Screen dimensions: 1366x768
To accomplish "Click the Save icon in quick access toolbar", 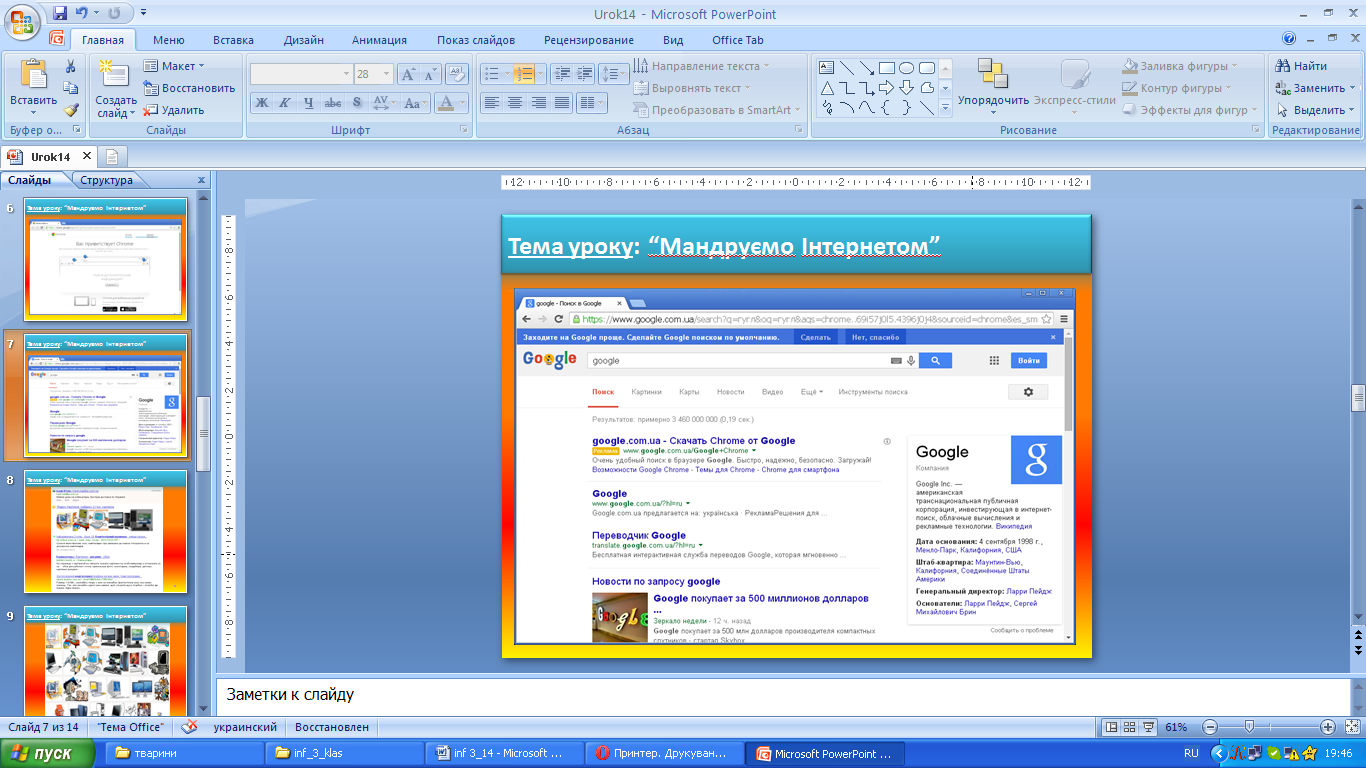I will pos(60,13).
